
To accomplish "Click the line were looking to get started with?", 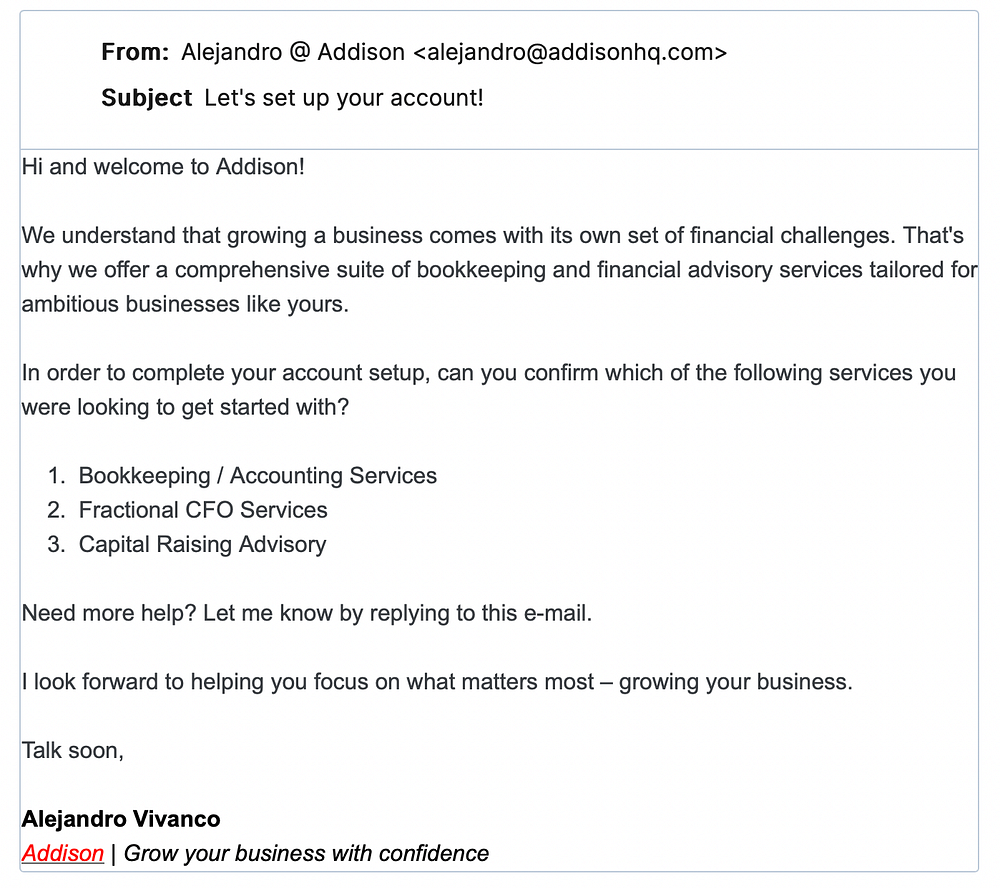I will point(186,407).
